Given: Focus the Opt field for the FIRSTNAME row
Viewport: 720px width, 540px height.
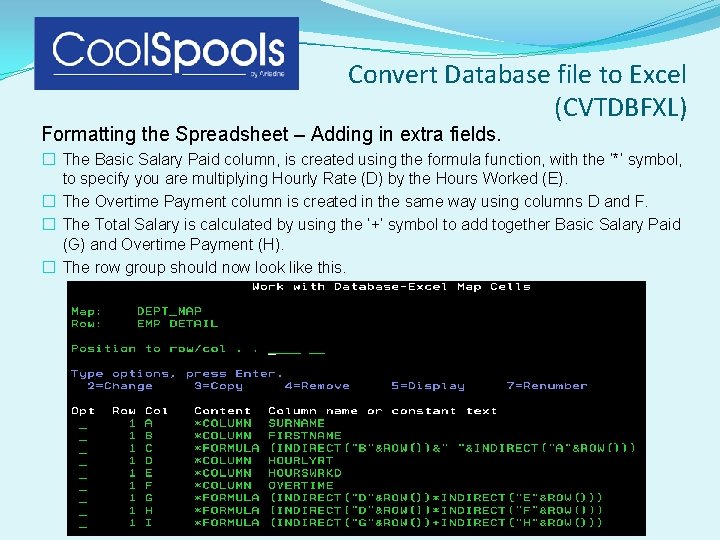Looking at the screenshot, I should tap(83, 437).
